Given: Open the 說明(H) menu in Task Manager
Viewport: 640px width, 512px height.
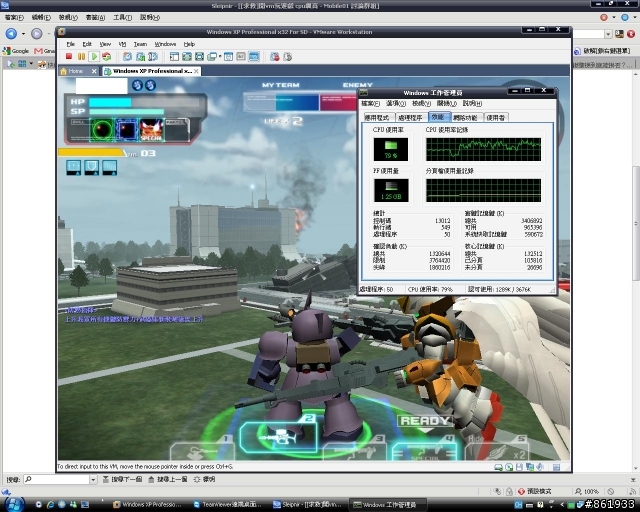Looking at the screenshot, I should click(x=472, y=103).
